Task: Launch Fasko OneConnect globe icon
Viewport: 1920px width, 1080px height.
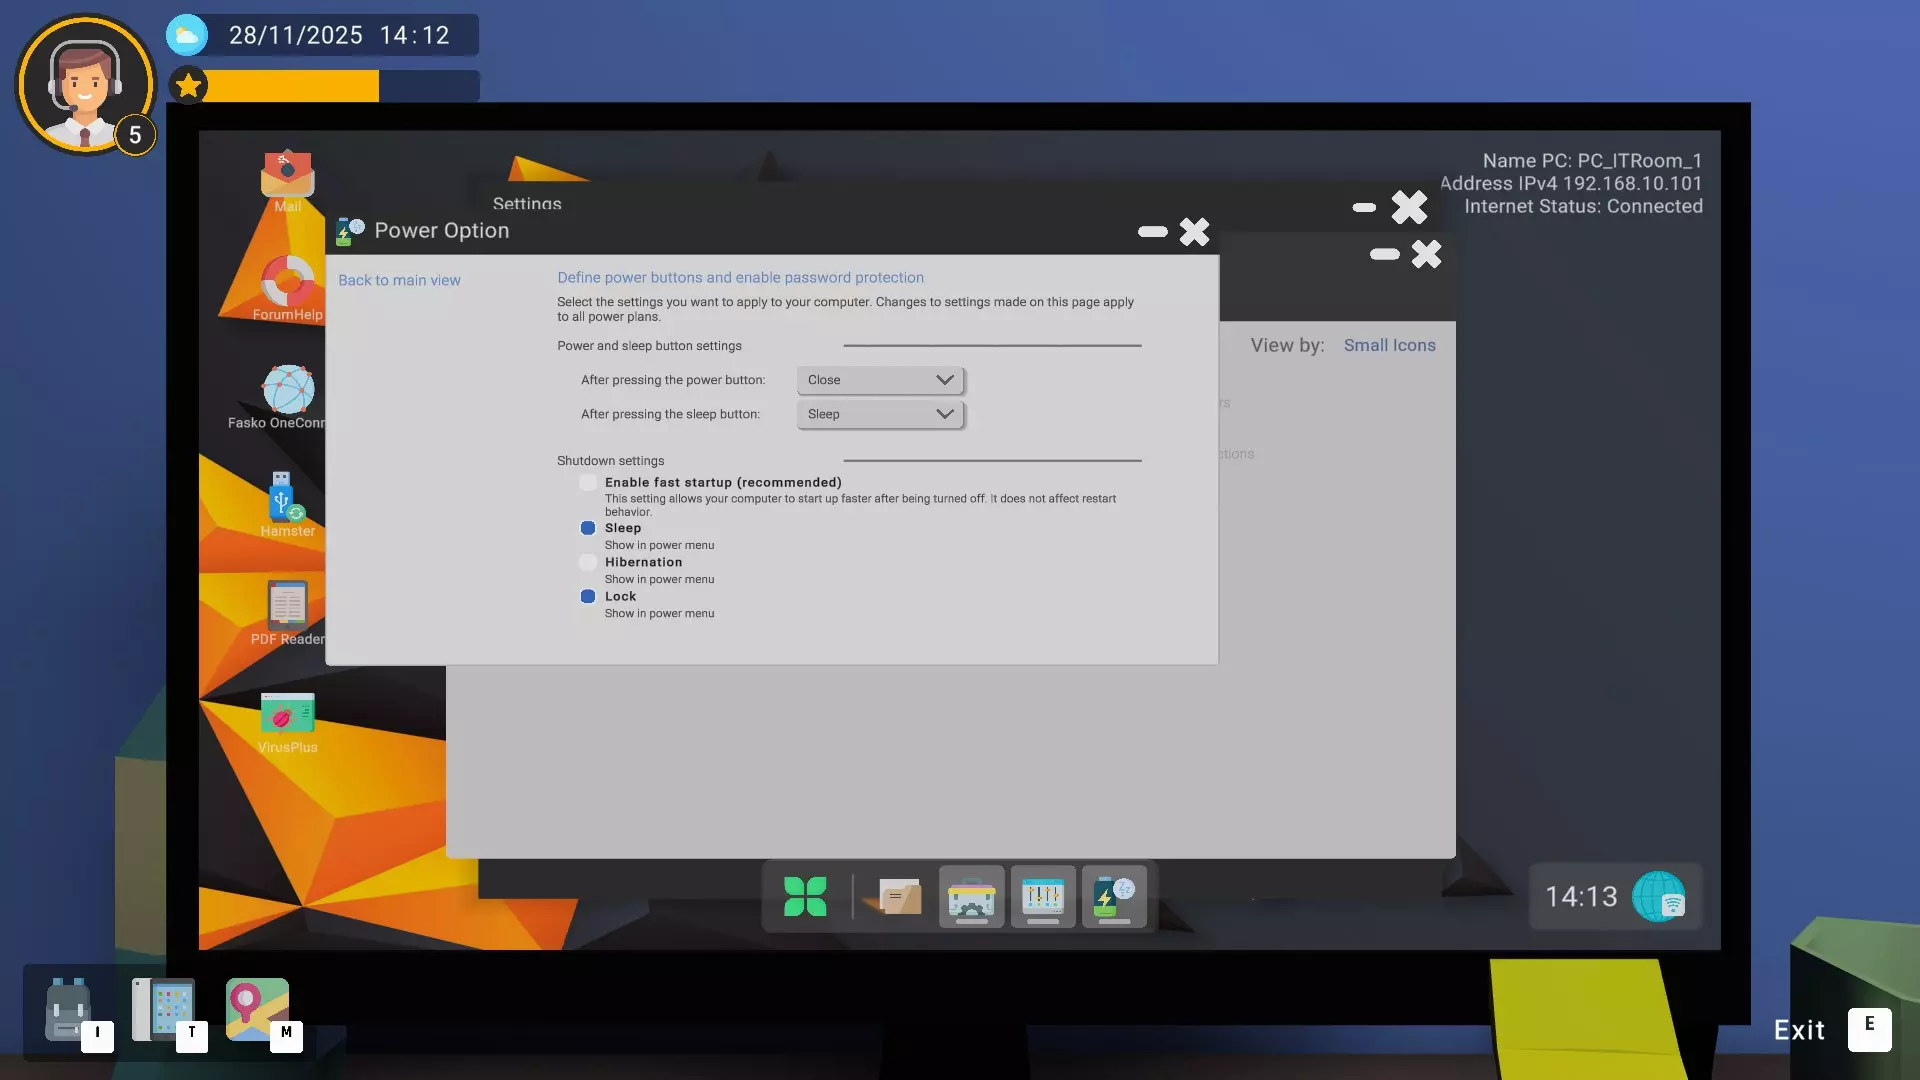Action: point(288,390)
